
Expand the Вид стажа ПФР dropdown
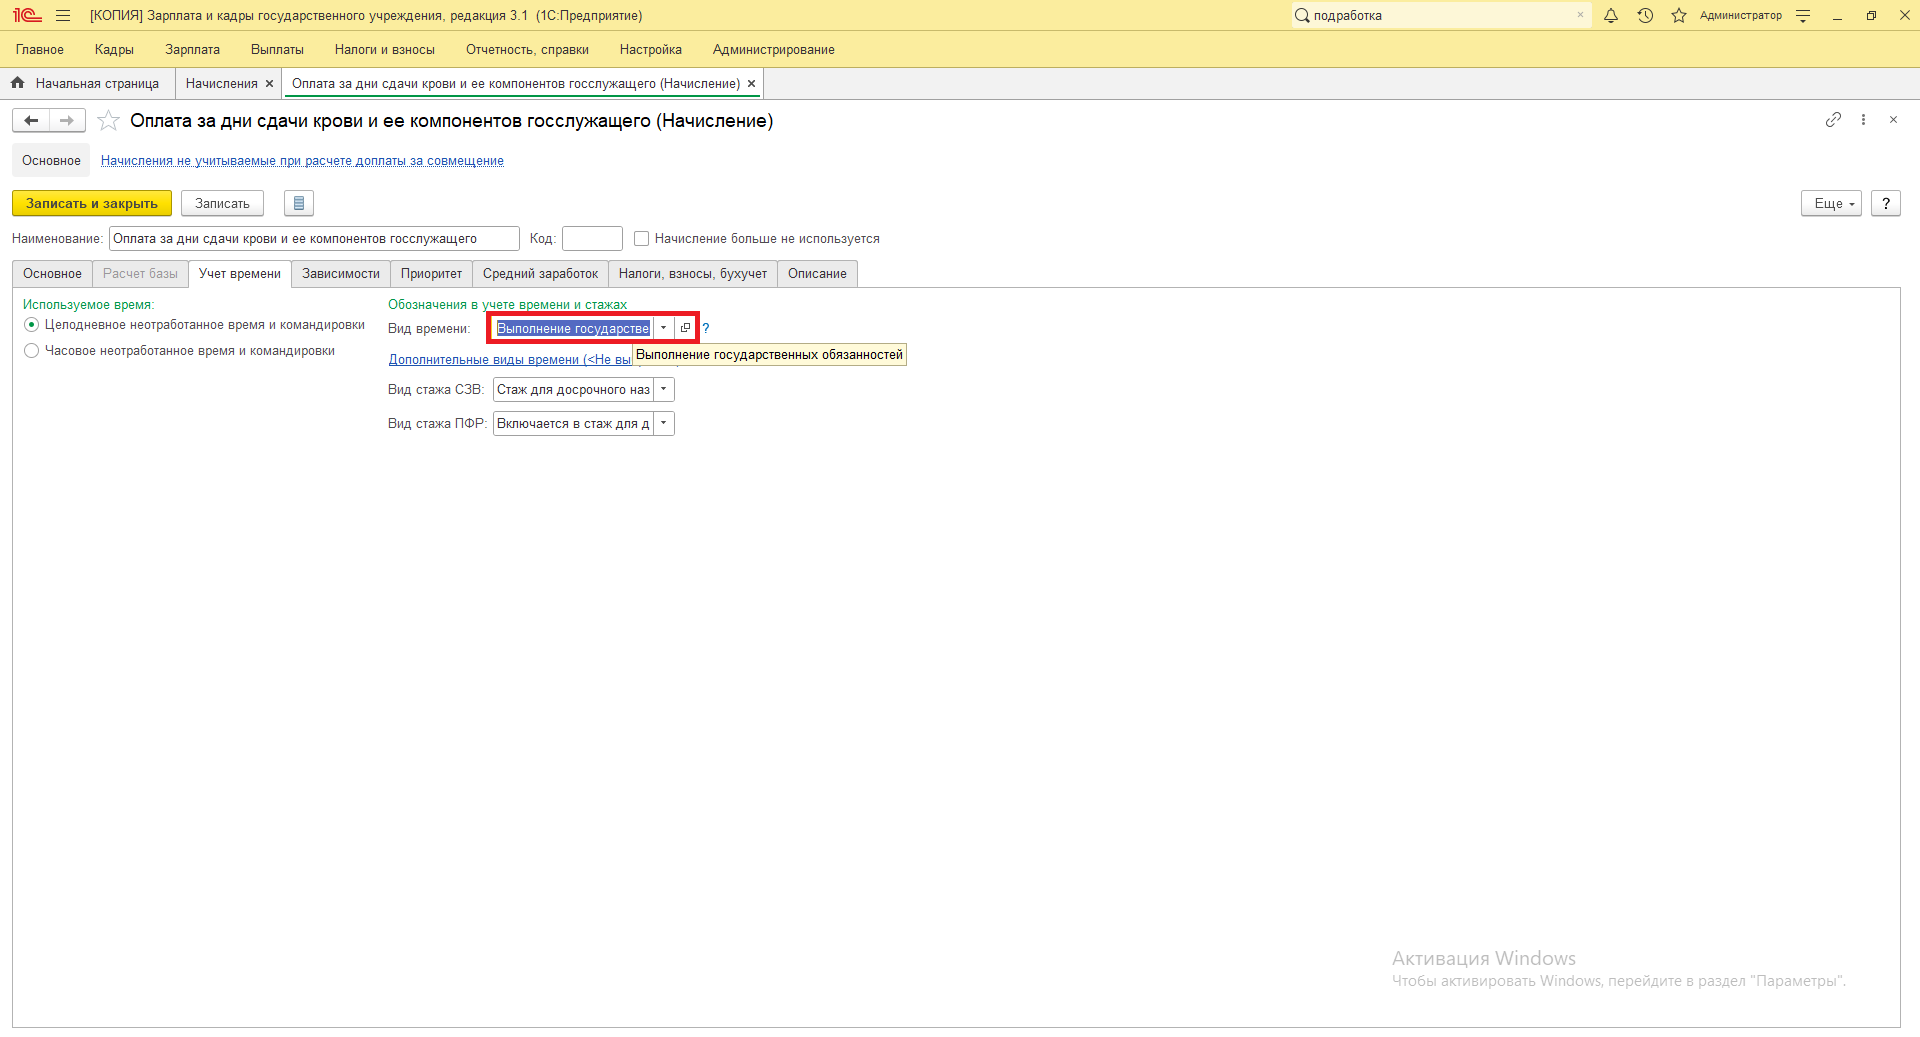tap(664, 424)
